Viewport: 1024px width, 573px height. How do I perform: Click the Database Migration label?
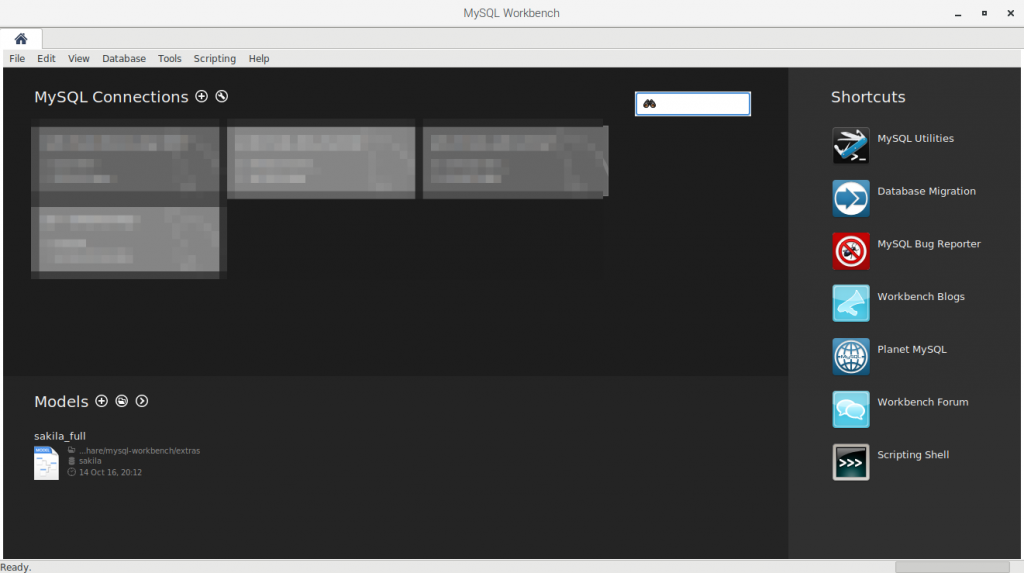[x=926, y=191]
